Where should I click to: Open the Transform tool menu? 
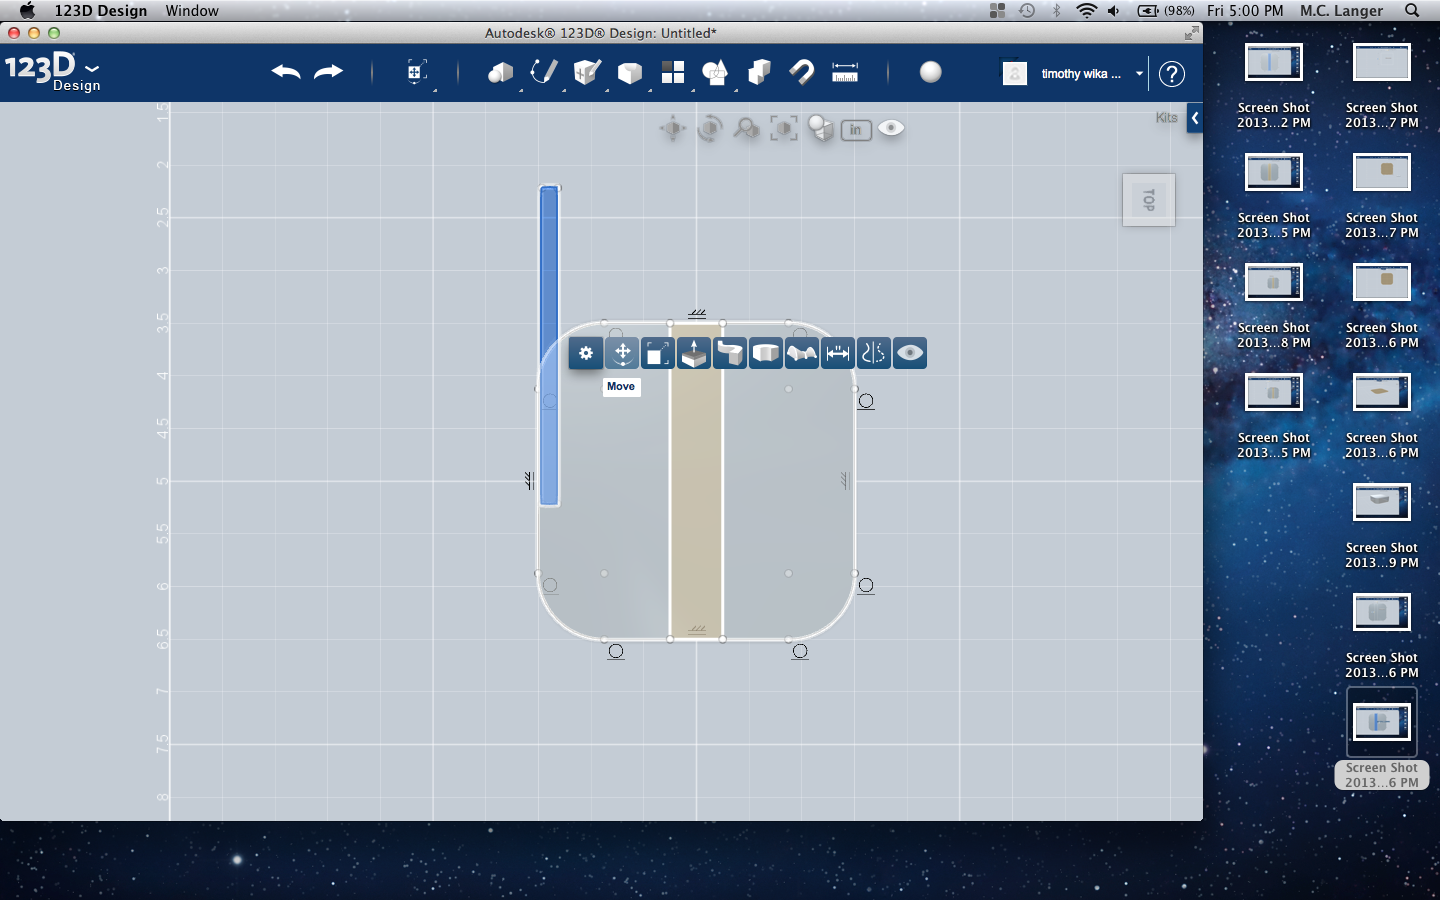coord(417,72)
